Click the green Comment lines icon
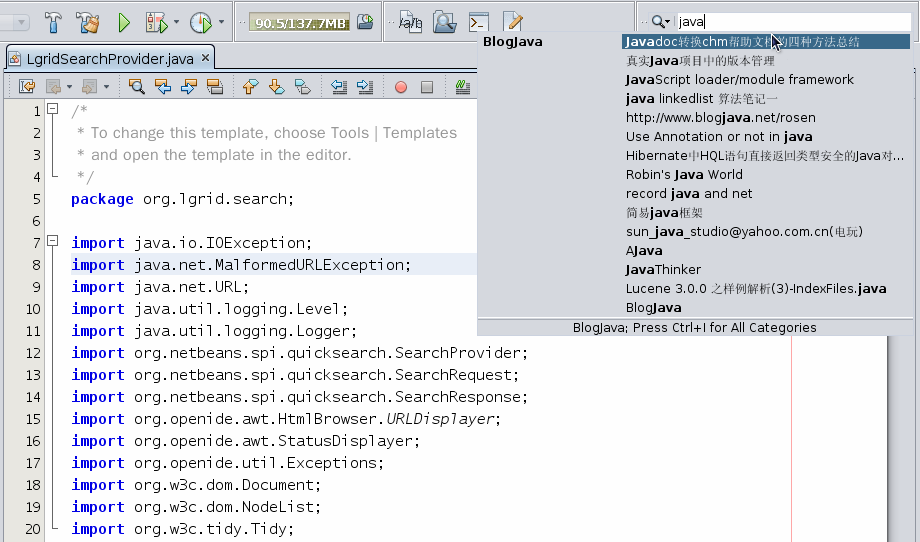Screen dimensions: 920x542 tap(463, 87)
